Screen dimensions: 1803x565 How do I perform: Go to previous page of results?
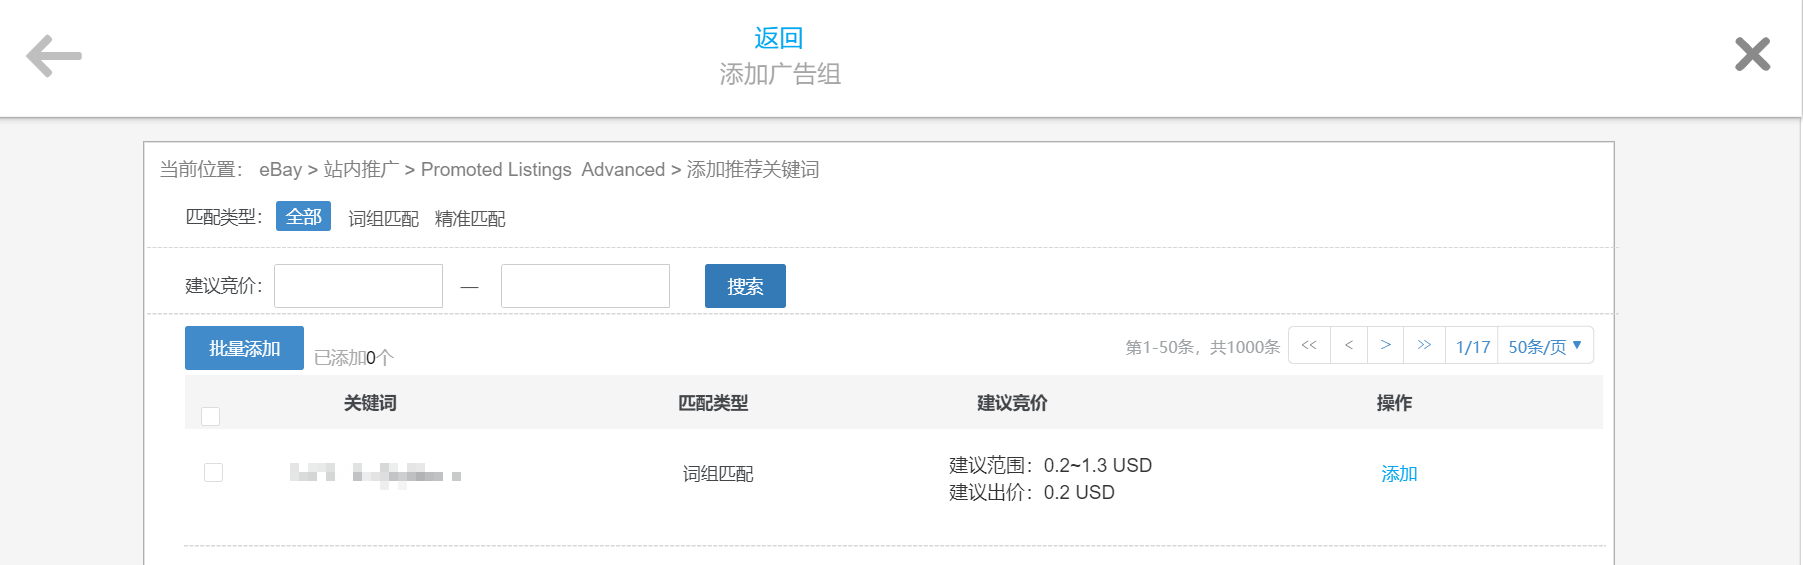coord(1349,346)
